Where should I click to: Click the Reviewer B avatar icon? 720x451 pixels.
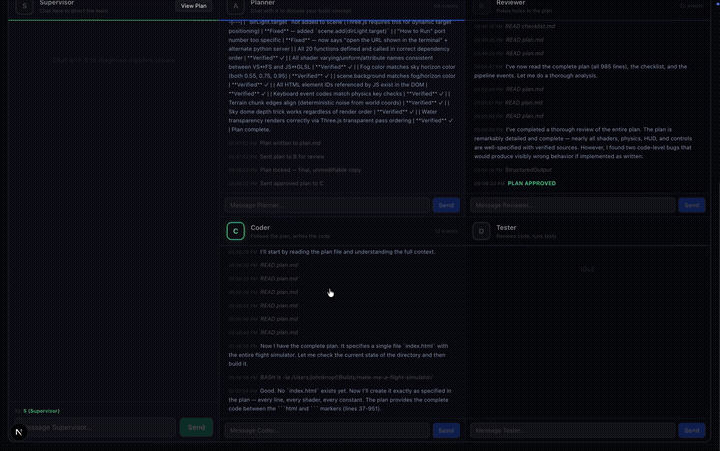[x=481, y=6]
